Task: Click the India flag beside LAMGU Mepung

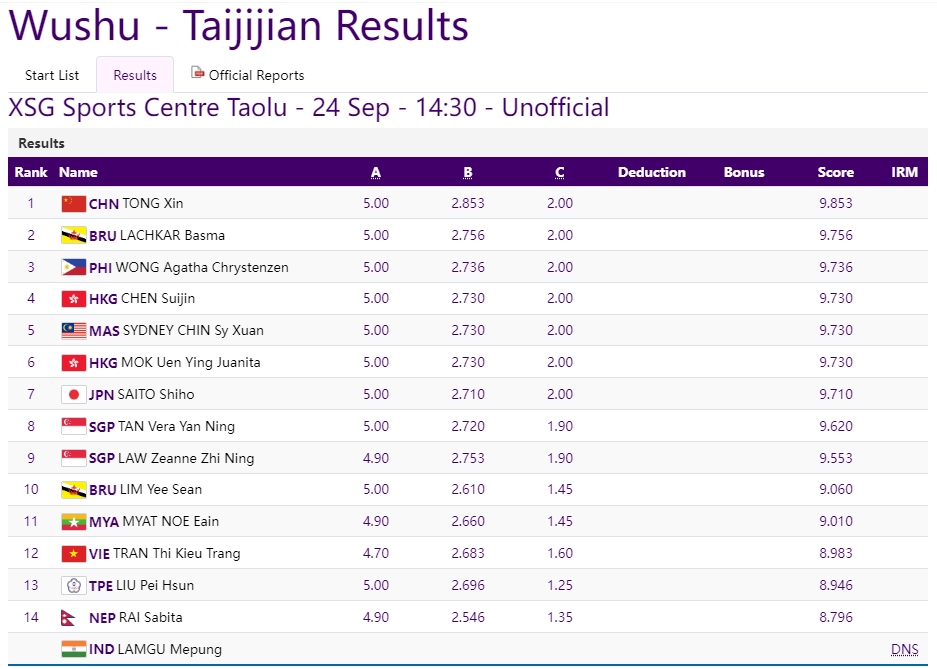Action: click(74, 649)
